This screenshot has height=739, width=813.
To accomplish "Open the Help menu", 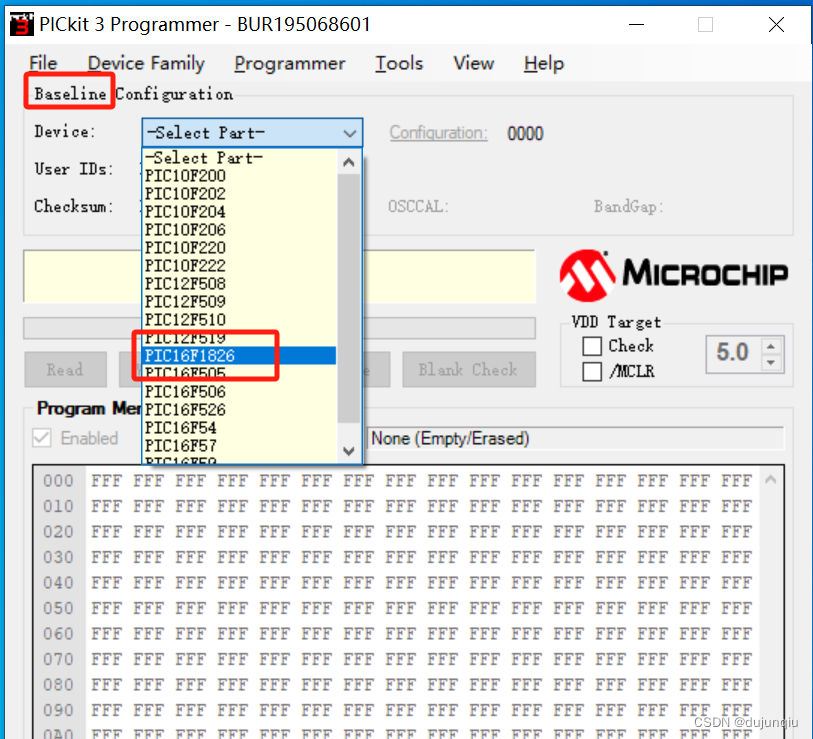I will click(x=543, y=63).
